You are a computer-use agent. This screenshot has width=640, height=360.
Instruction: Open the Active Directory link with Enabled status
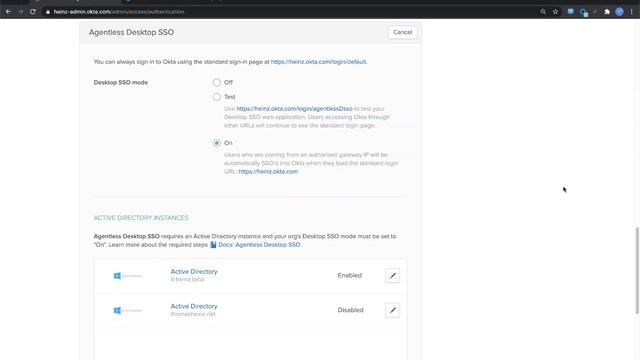pyautogui.click(x=194, y=271)
